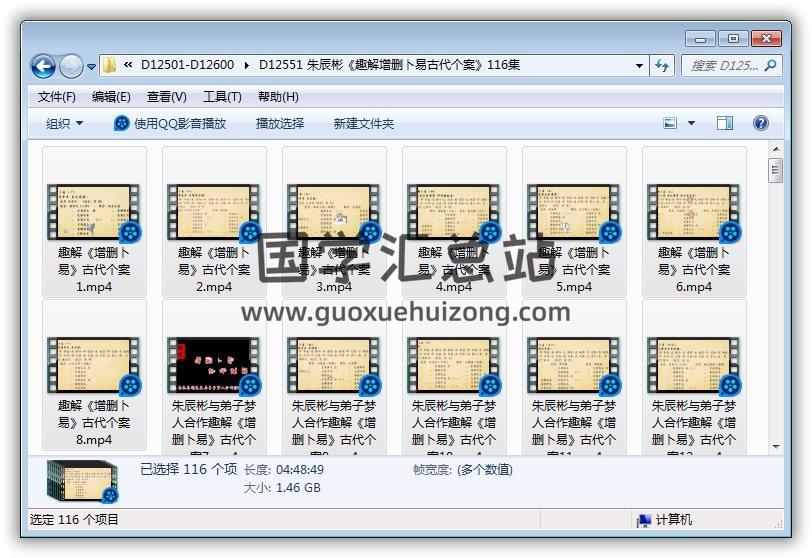Open the 文件(F) menu
Screen dimensions: 812x558
click(56, 97)
